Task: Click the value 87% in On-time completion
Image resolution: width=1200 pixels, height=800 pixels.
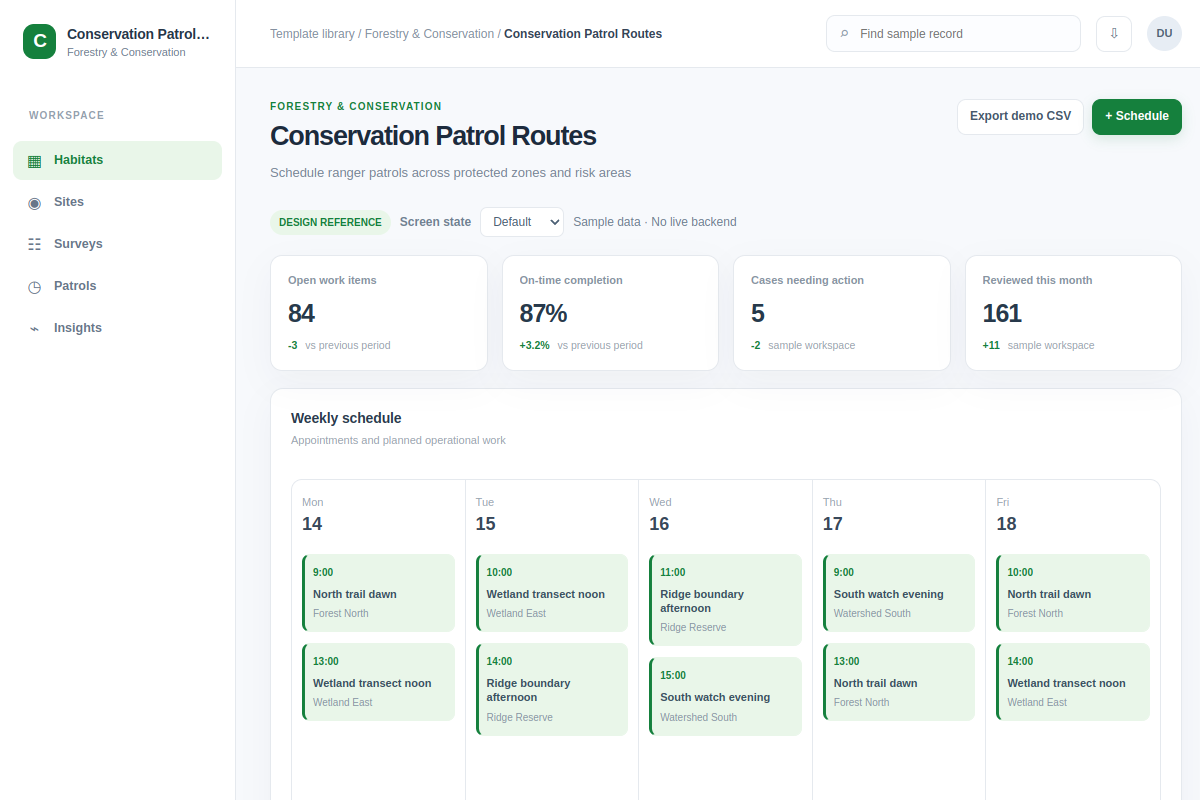Action: (x=543, y=313)
